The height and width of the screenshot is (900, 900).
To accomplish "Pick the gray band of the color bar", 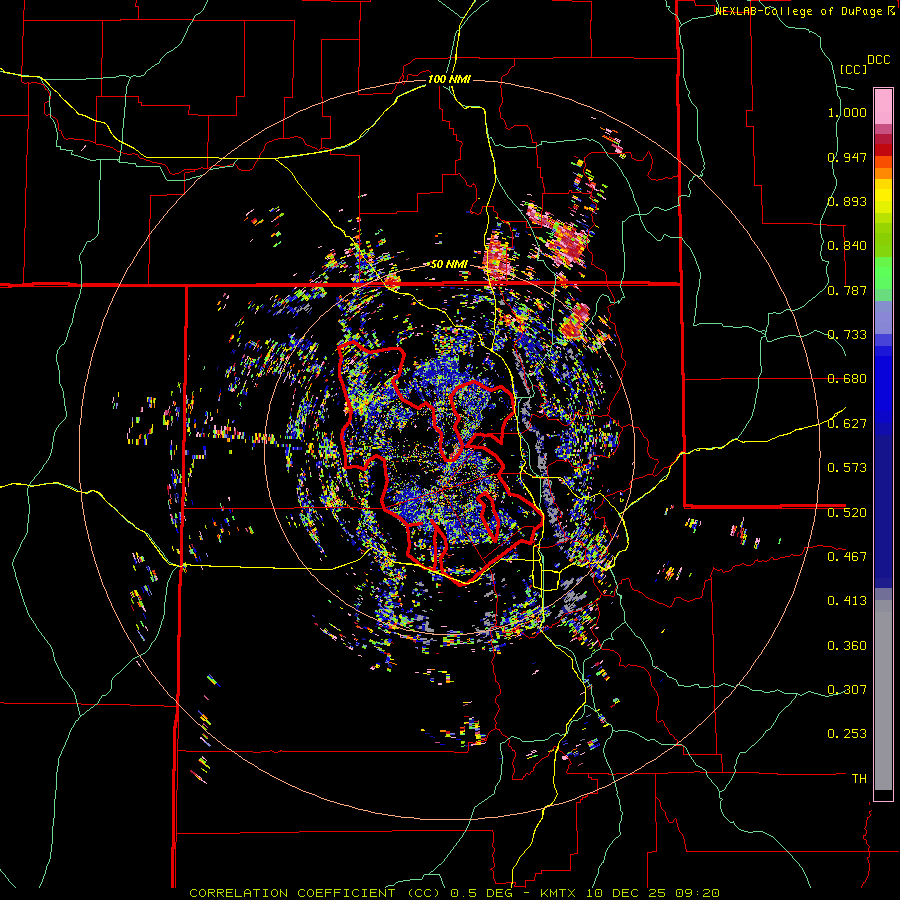I will [x=883, y=695].
